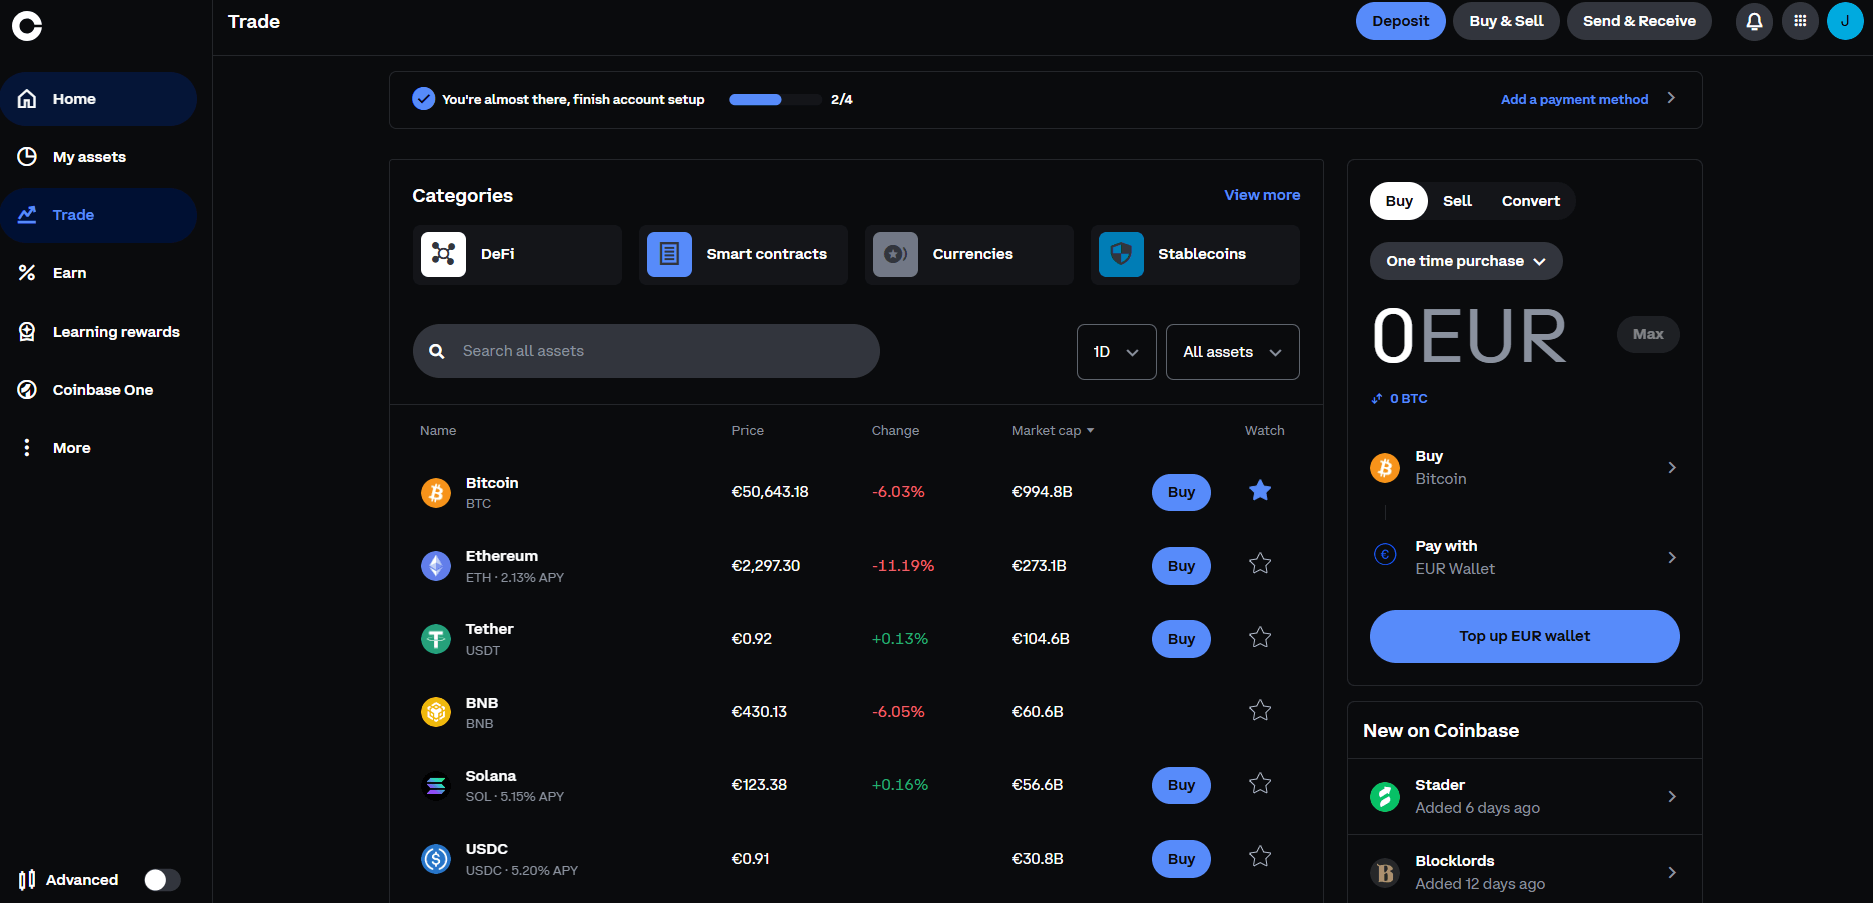Go to My assets in sidebar
This screenshot has width=1873, height=903.
click(98, 157)
